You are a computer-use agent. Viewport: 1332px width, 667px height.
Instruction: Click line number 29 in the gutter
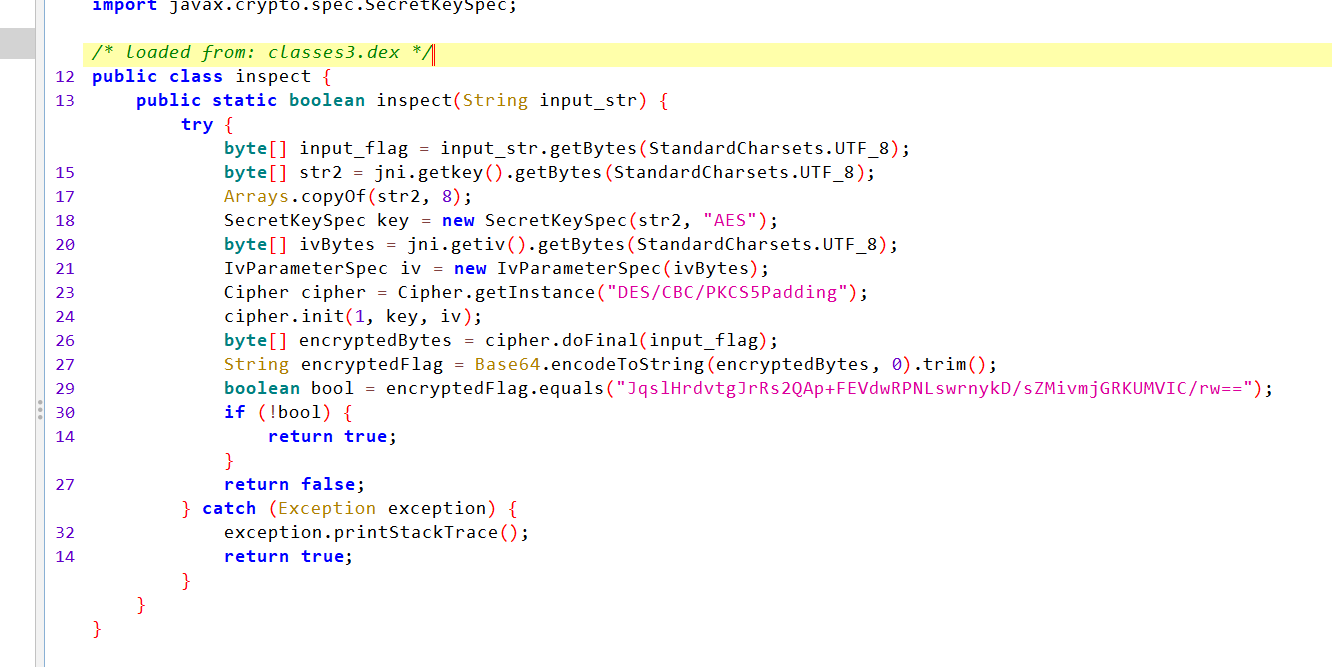(65, 389)
